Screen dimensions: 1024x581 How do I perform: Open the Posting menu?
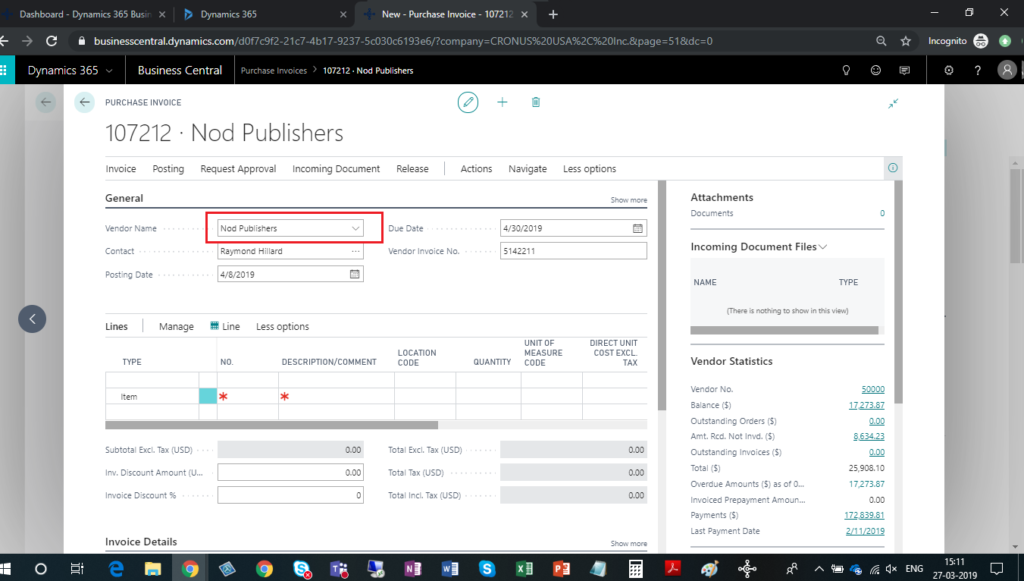point(168,169)
